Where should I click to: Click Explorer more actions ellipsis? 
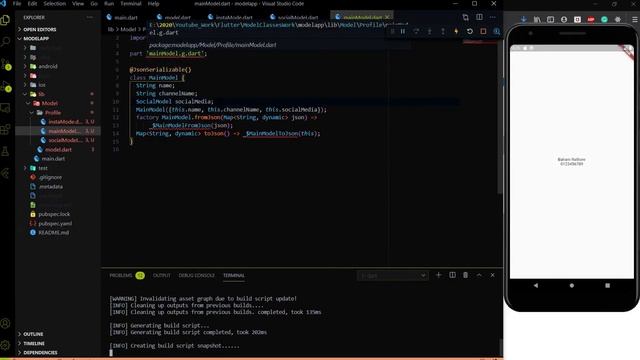[89, 17]
